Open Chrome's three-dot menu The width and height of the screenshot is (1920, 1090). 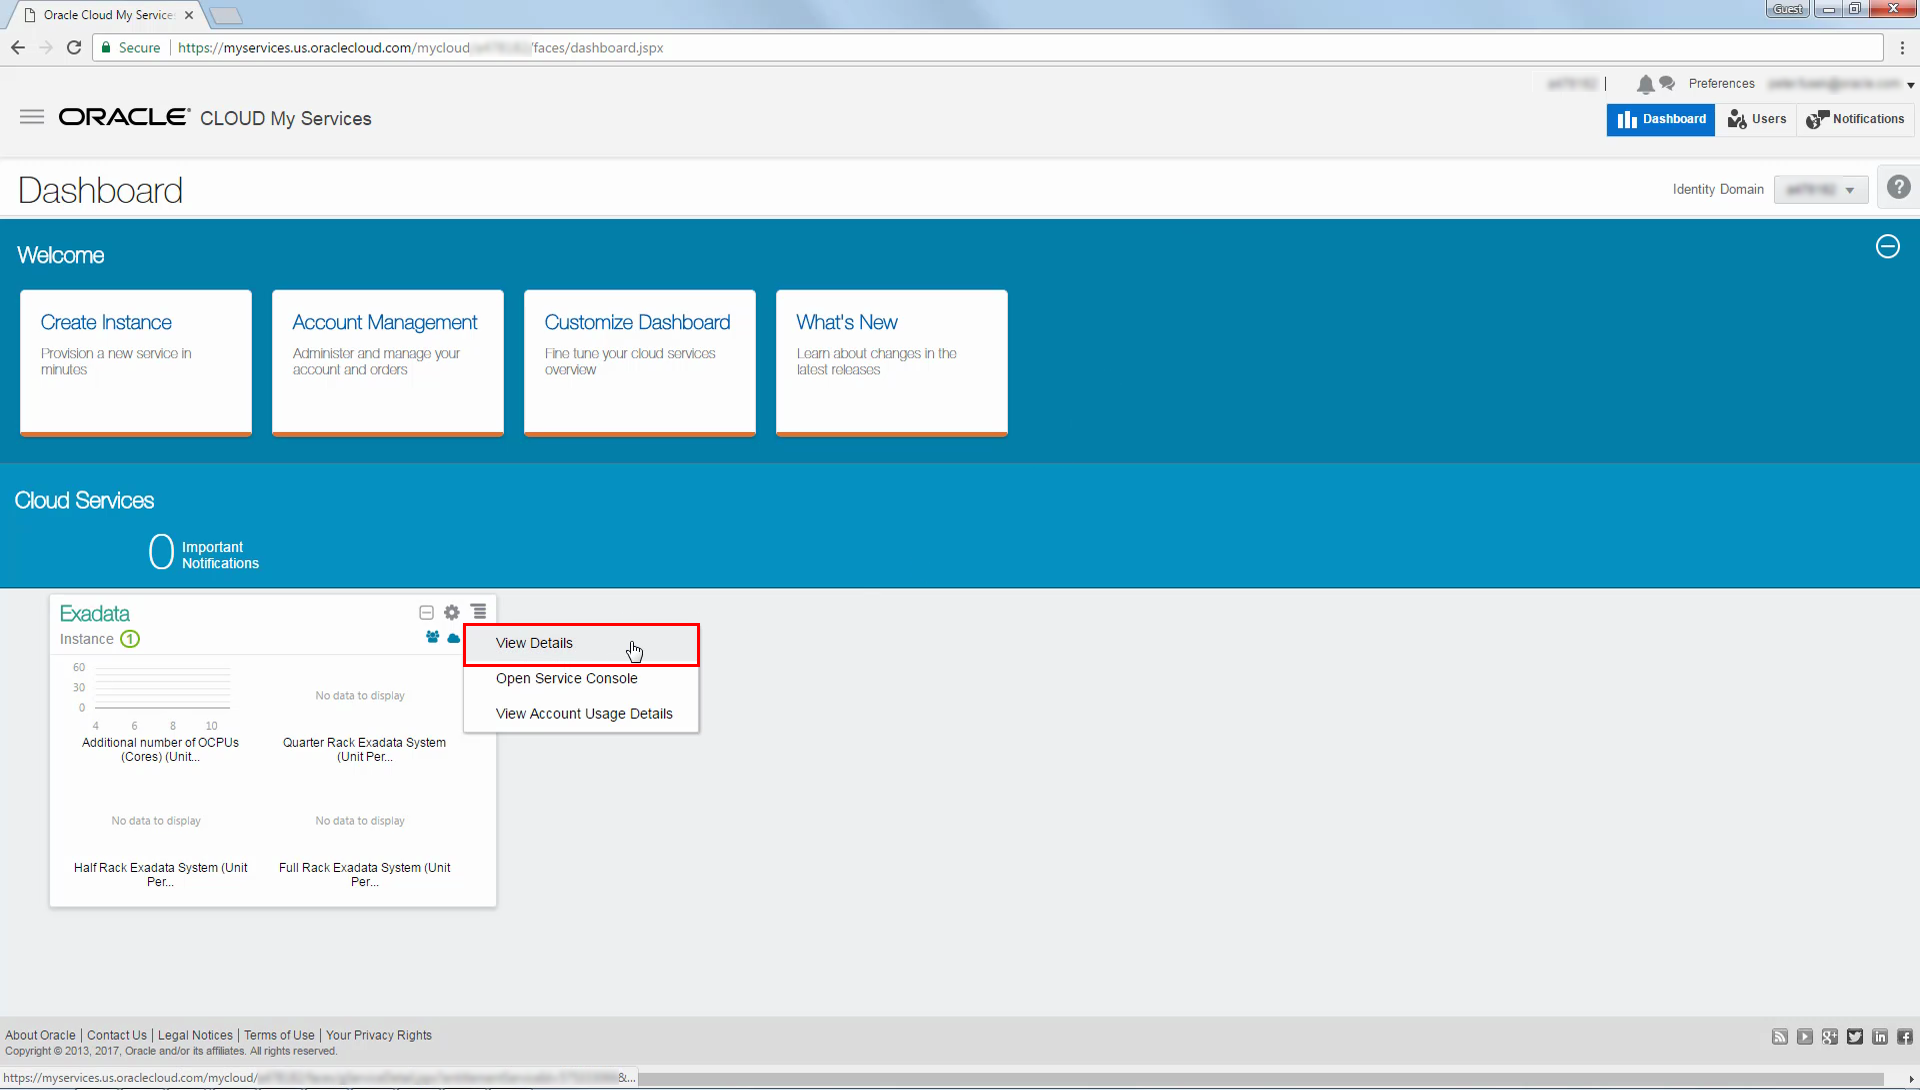pos(1902,47)
